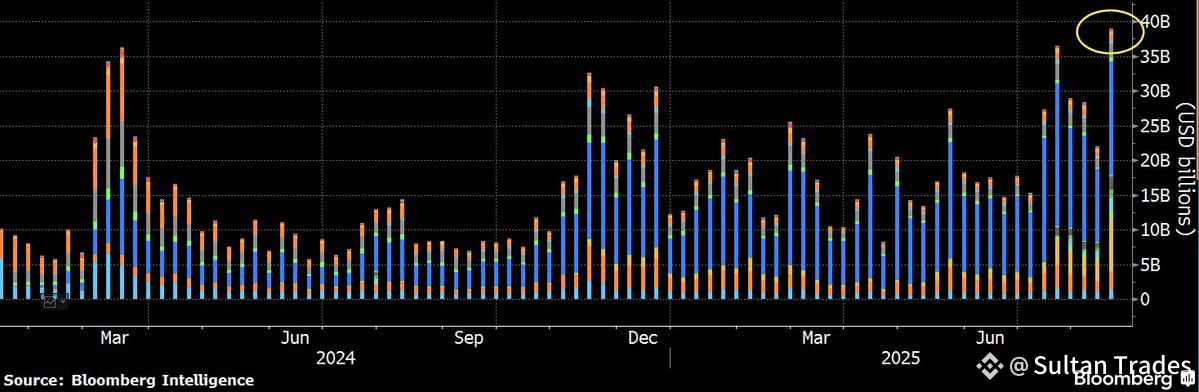Click the Jun label of year 2025
This screenshot has width=1199, height=392.
[x=991, y=337]
